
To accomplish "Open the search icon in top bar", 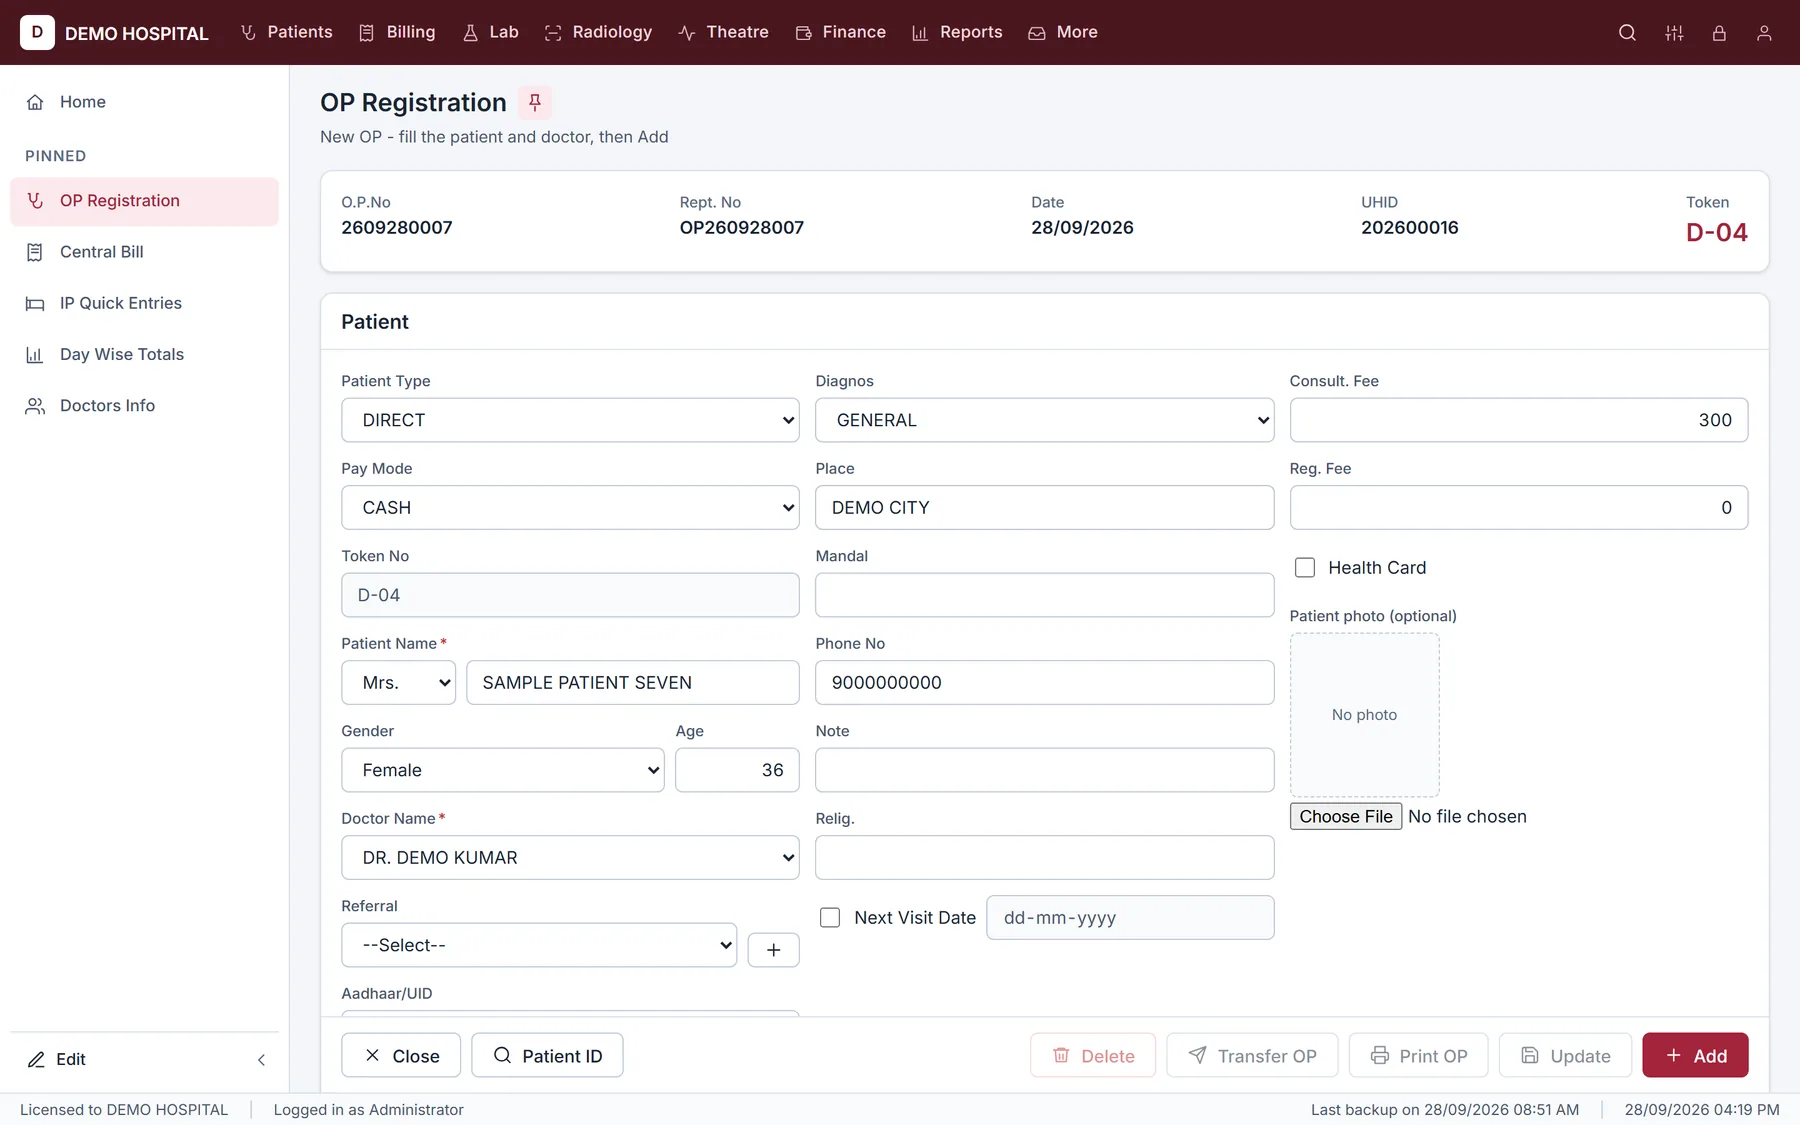I will pyautogui.click(x=1627, y=33).
